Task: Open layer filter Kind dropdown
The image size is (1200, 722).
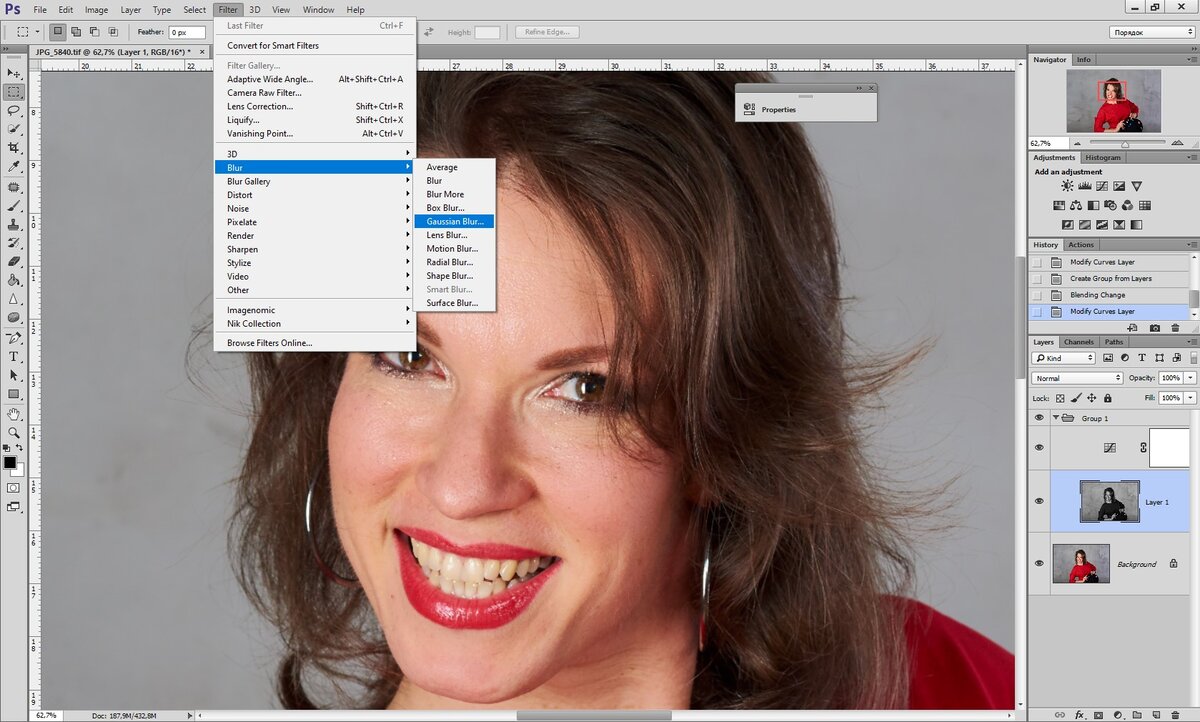Action: pos(1063,358)
